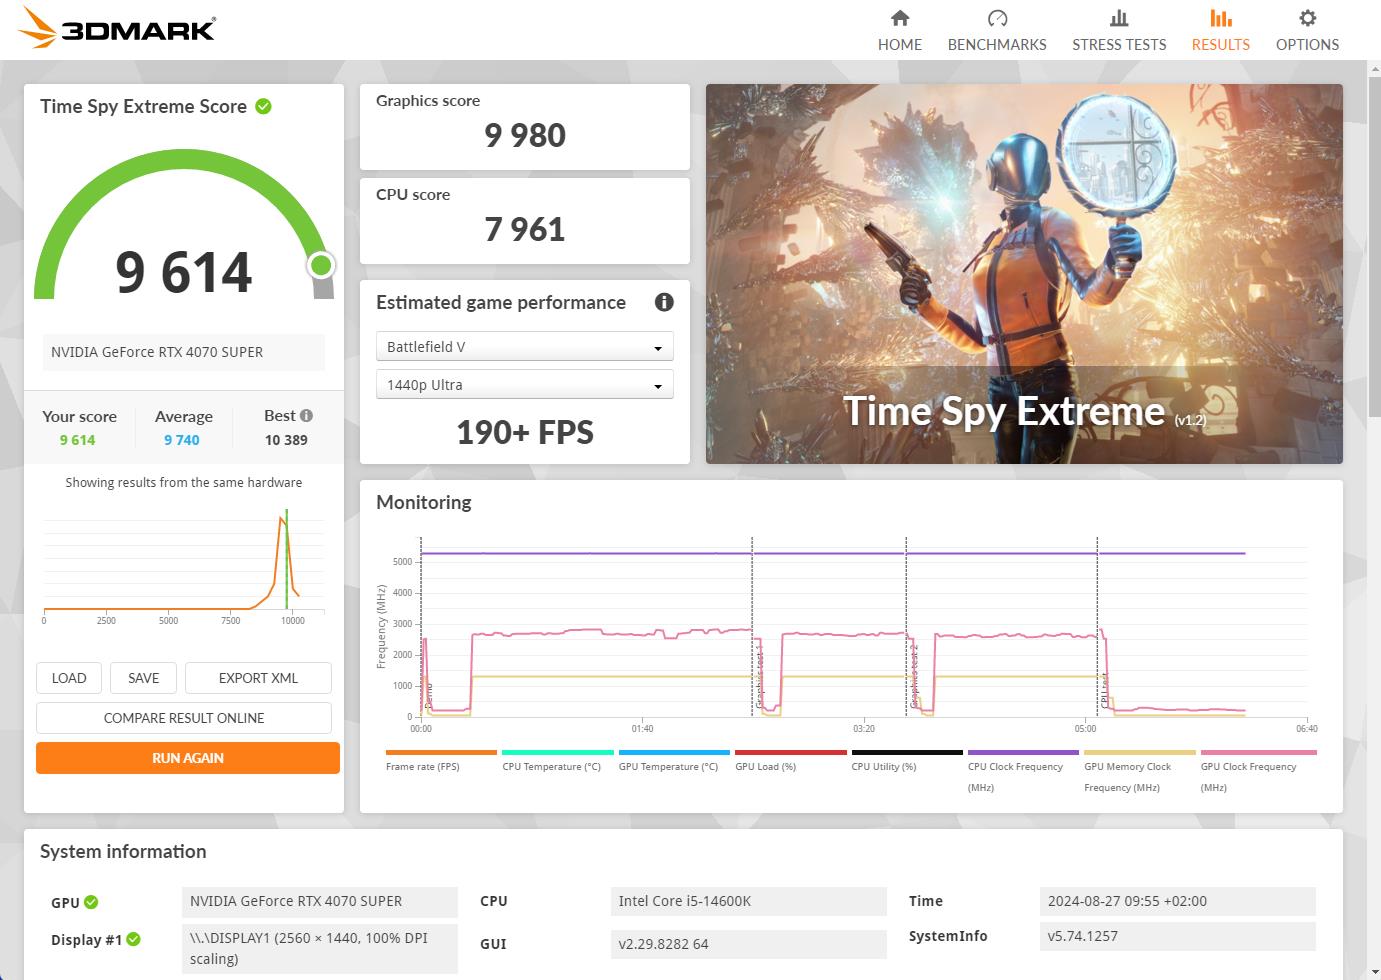Open Stress Tests bar chart icon
Viewport: 1381px width, 980px height.
point(1119,18)
